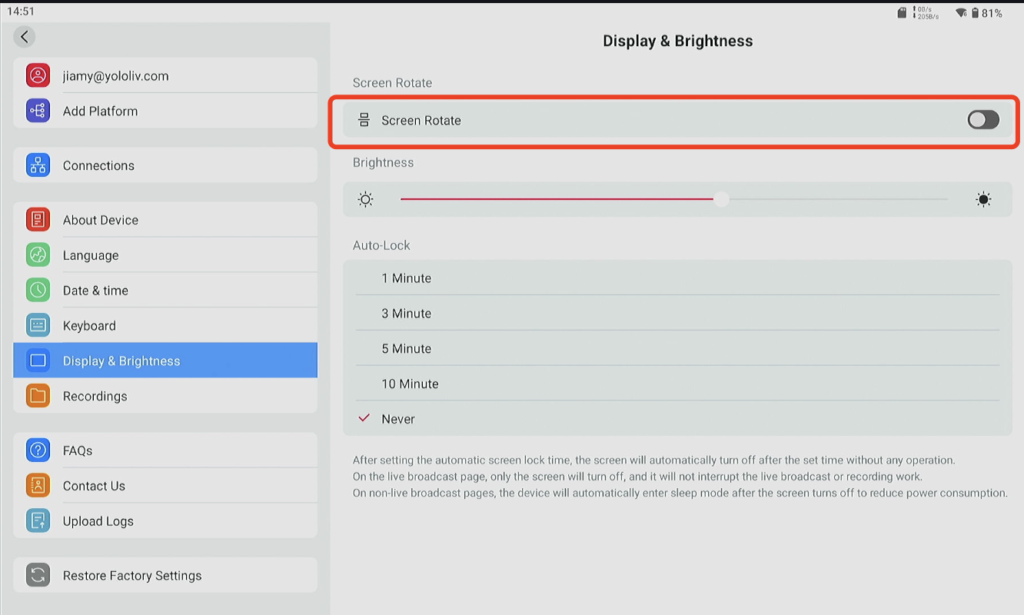Open the Recordings folder icon
Image resolution: width=1024 pixels, height=615 pixels.
point(38,396)
